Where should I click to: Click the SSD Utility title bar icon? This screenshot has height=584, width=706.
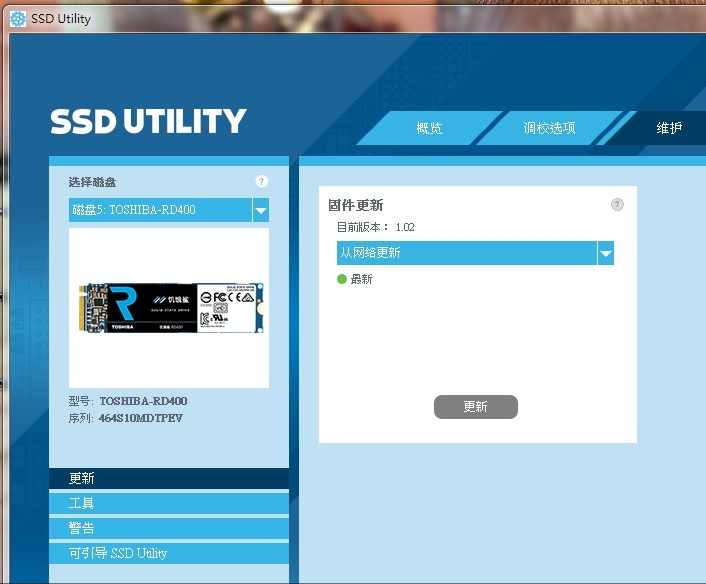(18, 18)
